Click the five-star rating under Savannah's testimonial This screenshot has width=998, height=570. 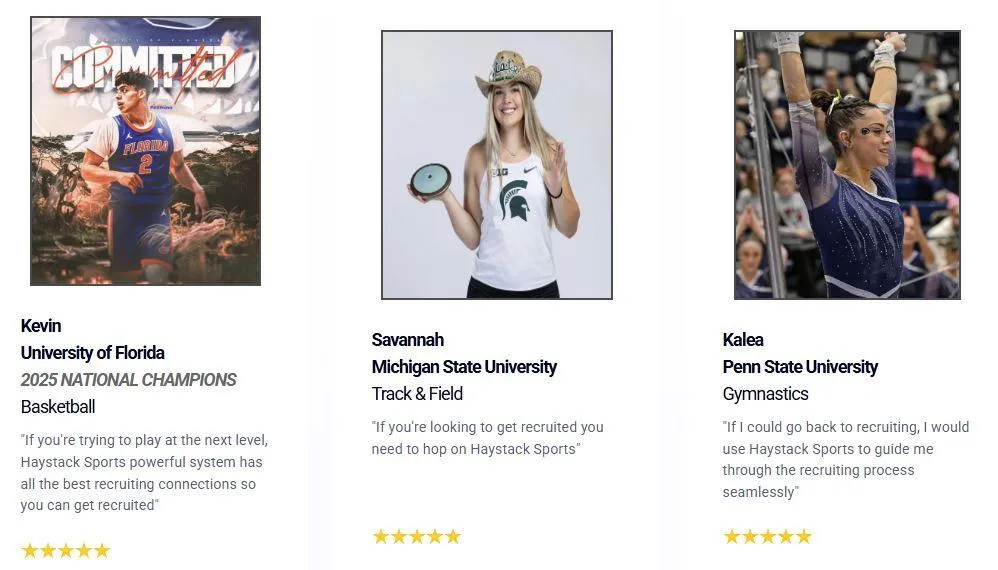[417, 536]
